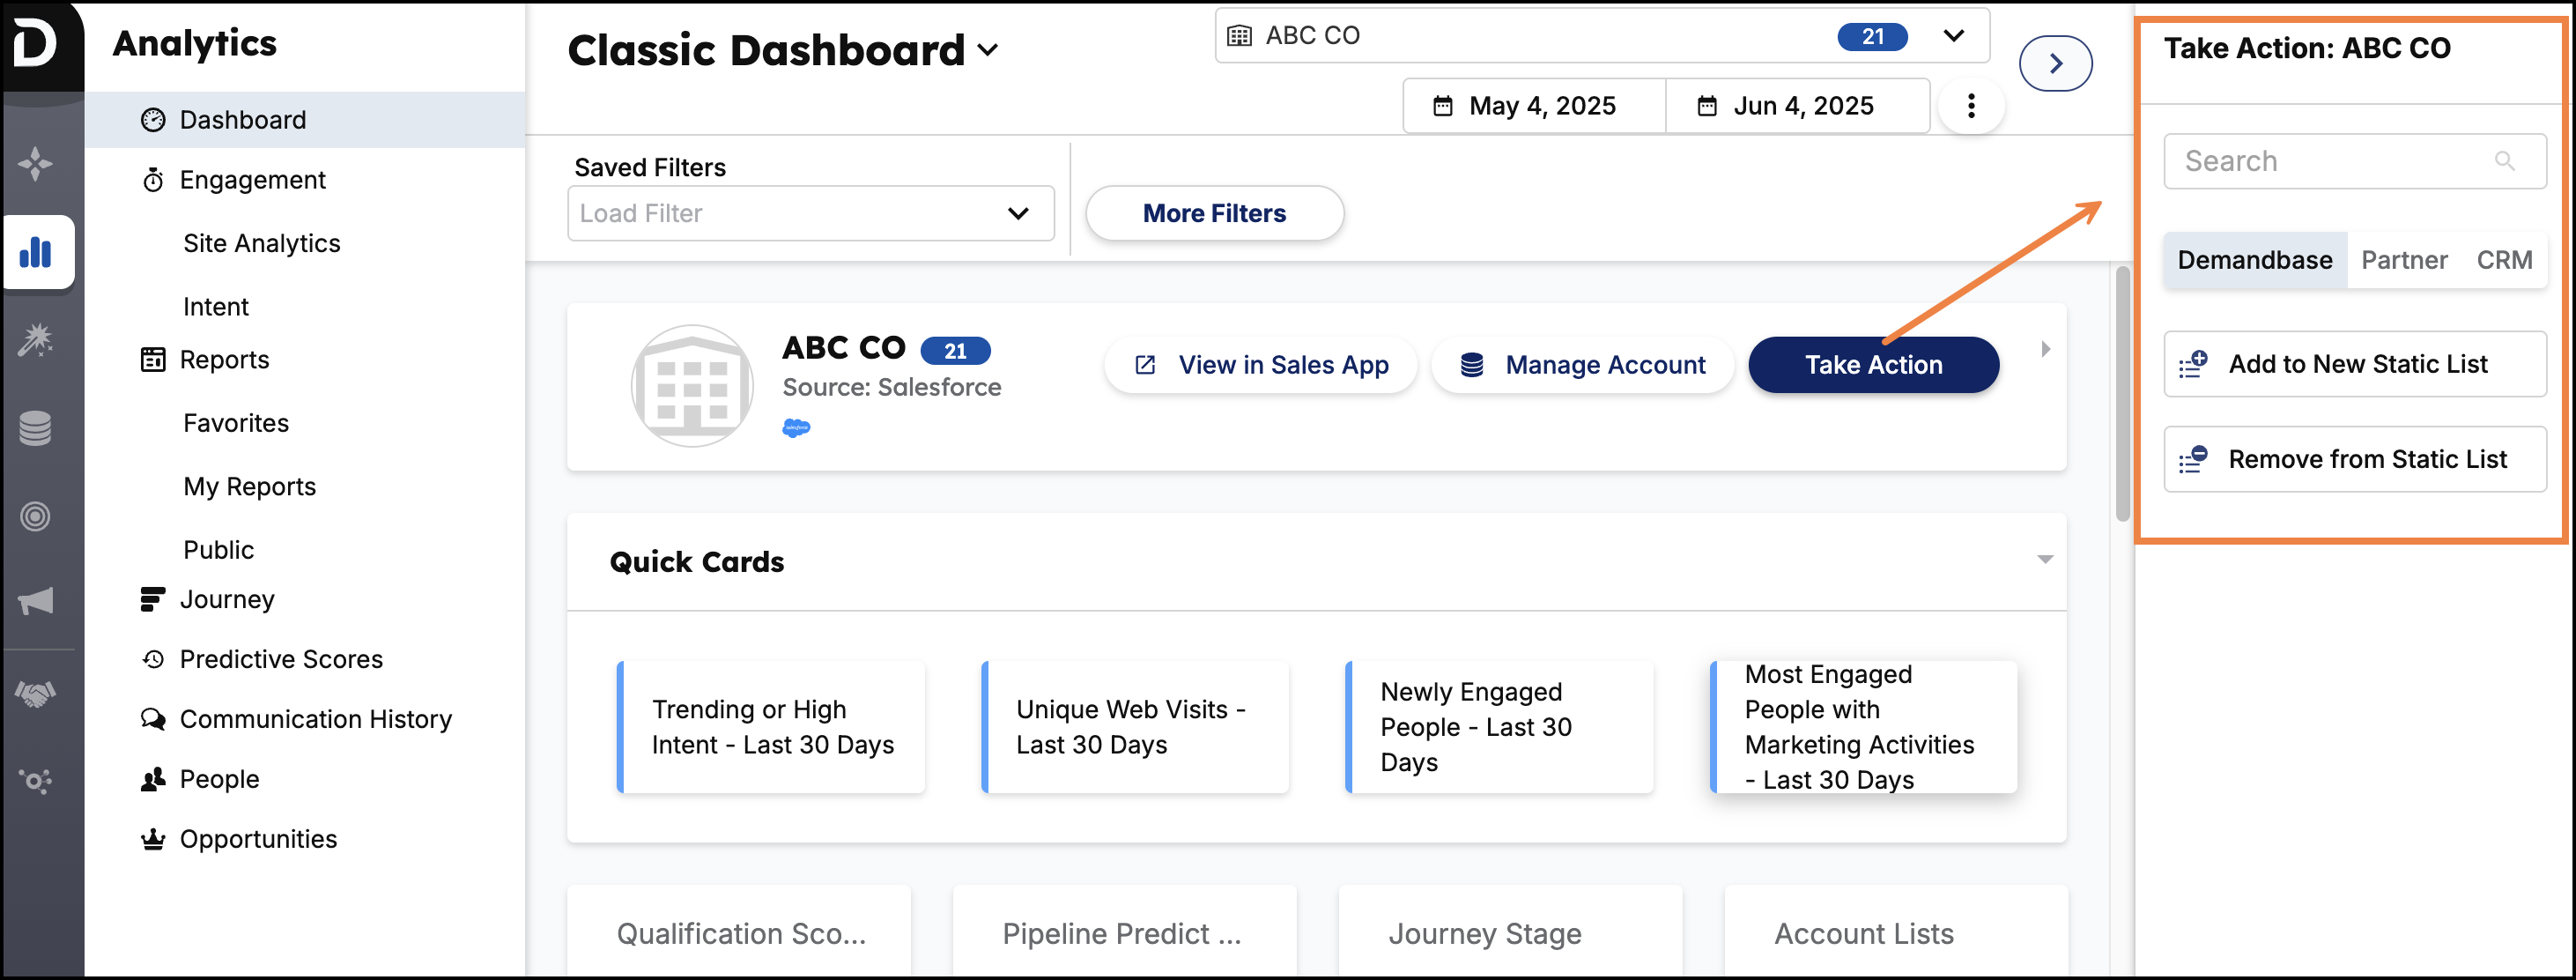
Task: Open Unique Web Visits quick card
Action: click(x=1135, y=727)
